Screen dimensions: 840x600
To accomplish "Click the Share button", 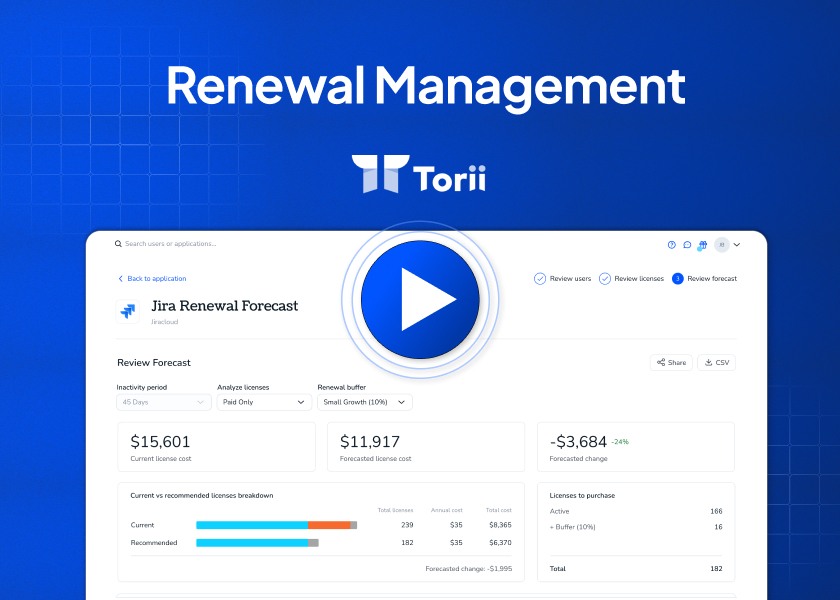I will pos(671,363).
